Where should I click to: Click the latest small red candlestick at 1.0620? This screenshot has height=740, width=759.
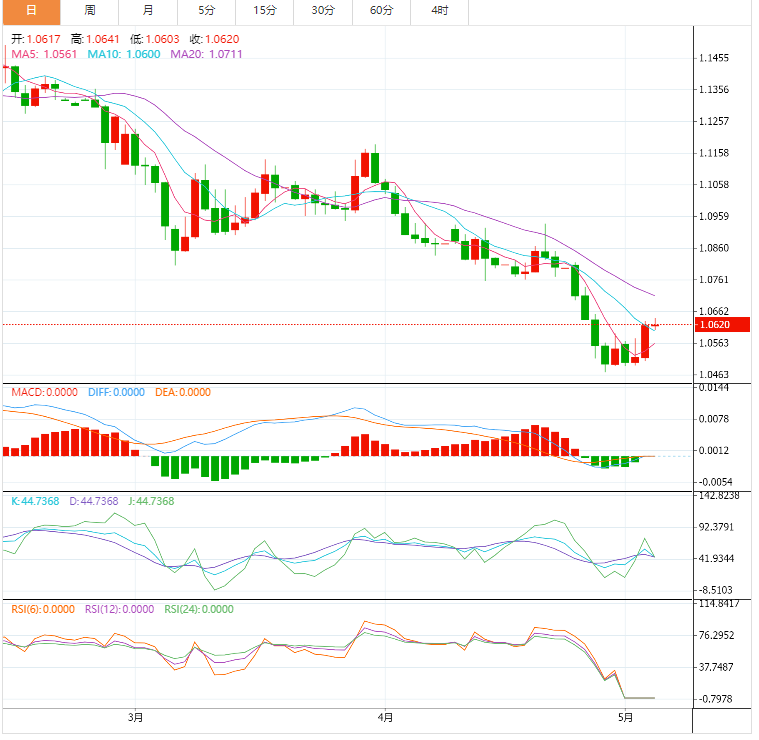[655, 324]
